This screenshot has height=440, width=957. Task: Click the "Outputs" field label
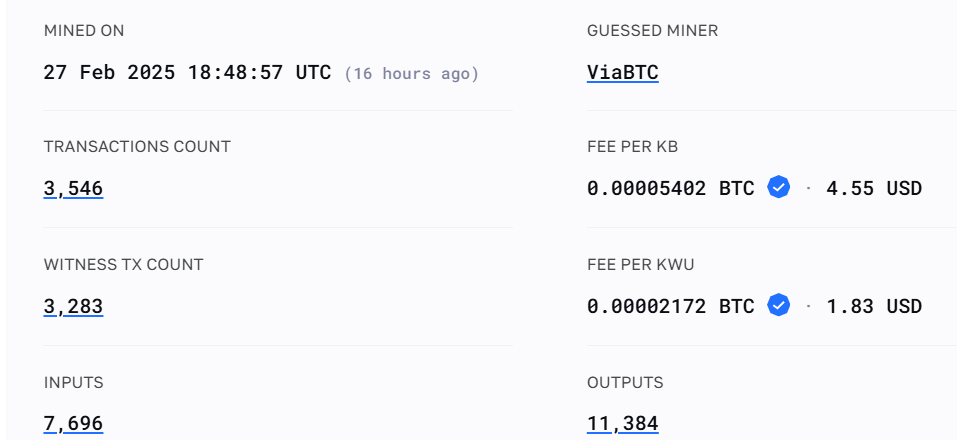[625, 383]
